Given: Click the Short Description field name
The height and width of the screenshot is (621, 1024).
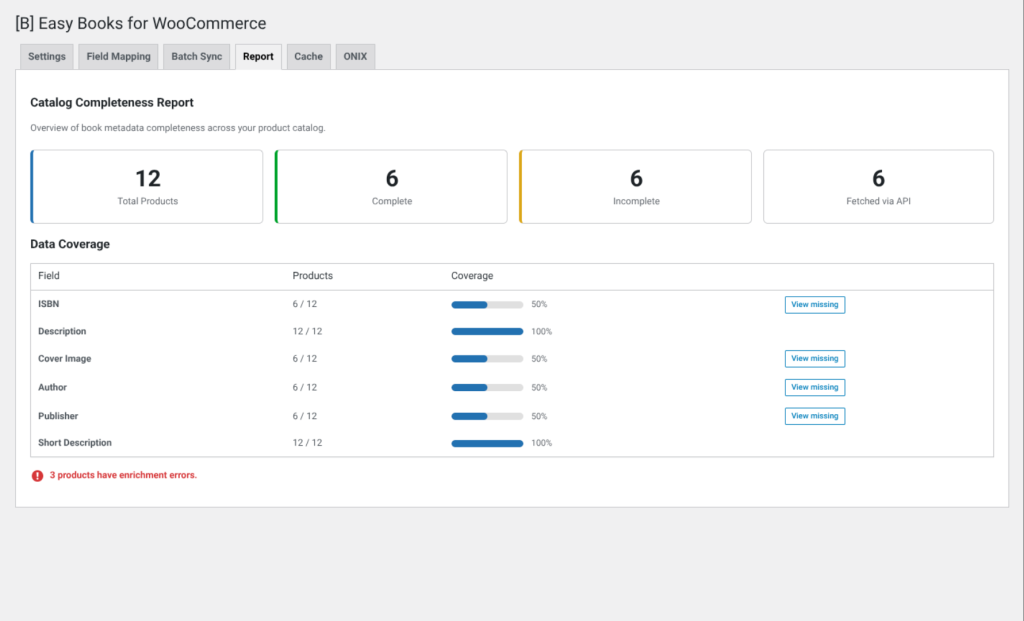Looking at the screenshot, I should (74, 443).
